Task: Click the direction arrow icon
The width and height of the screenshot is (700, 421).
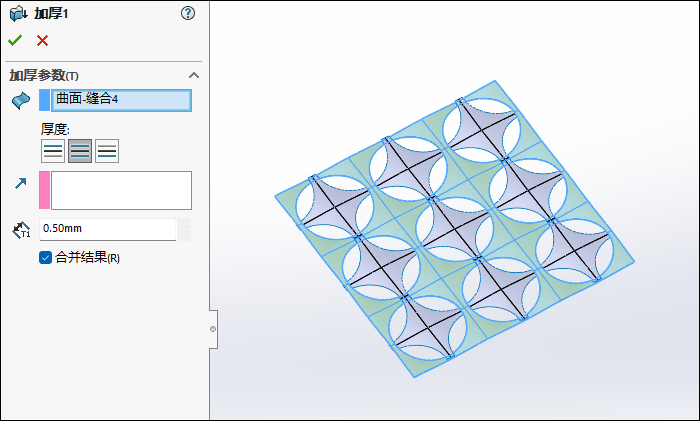Action: coord(21,183)
